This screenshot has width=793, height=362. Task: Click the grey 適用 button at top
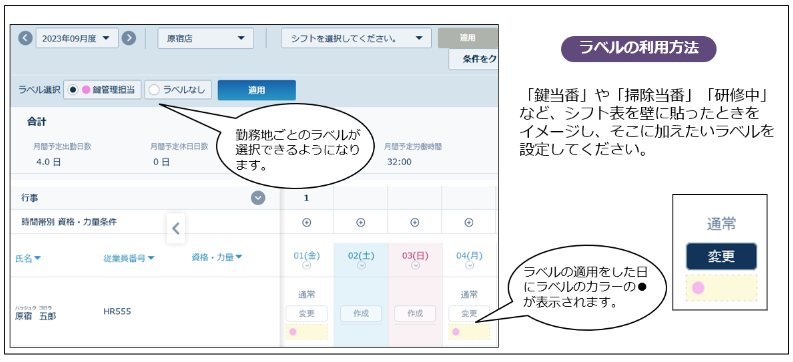point(468,38)
